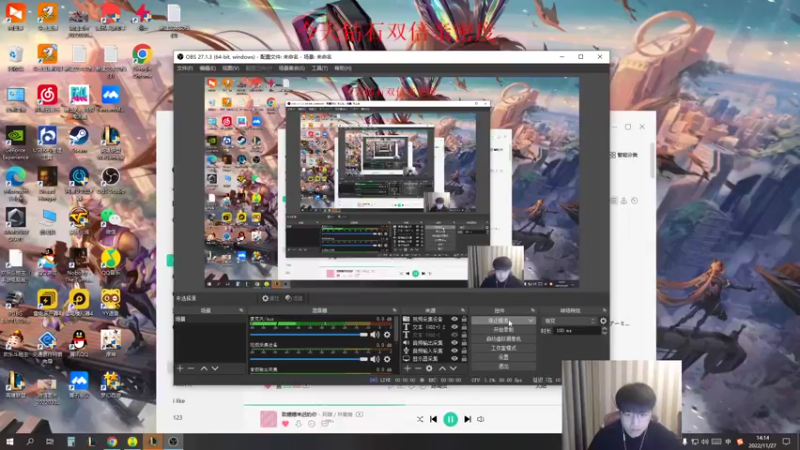The height and width of the screenshot is (450, 800).
Task: Open the WeChat desktop icon
Action: click(110, 221)
